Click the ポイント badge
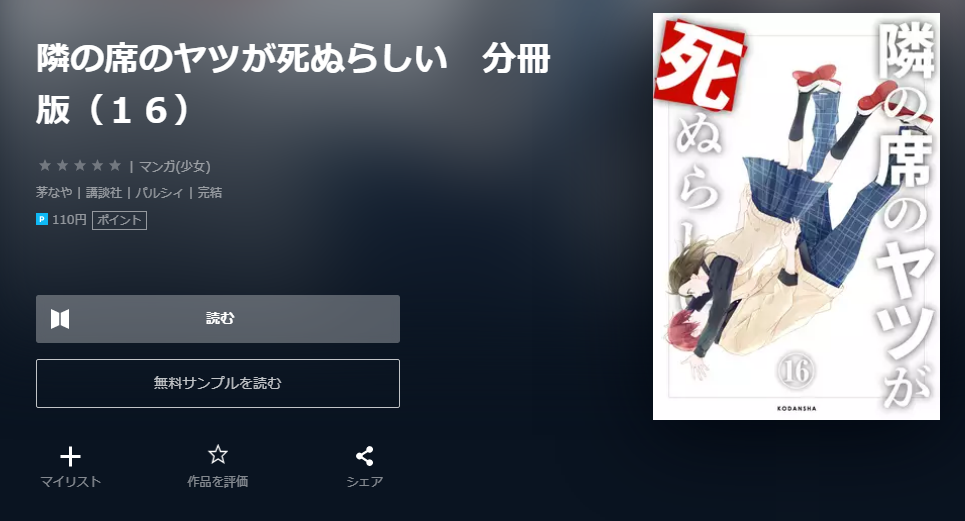This screenshot has width=965, height=521. tap(119, 220)
